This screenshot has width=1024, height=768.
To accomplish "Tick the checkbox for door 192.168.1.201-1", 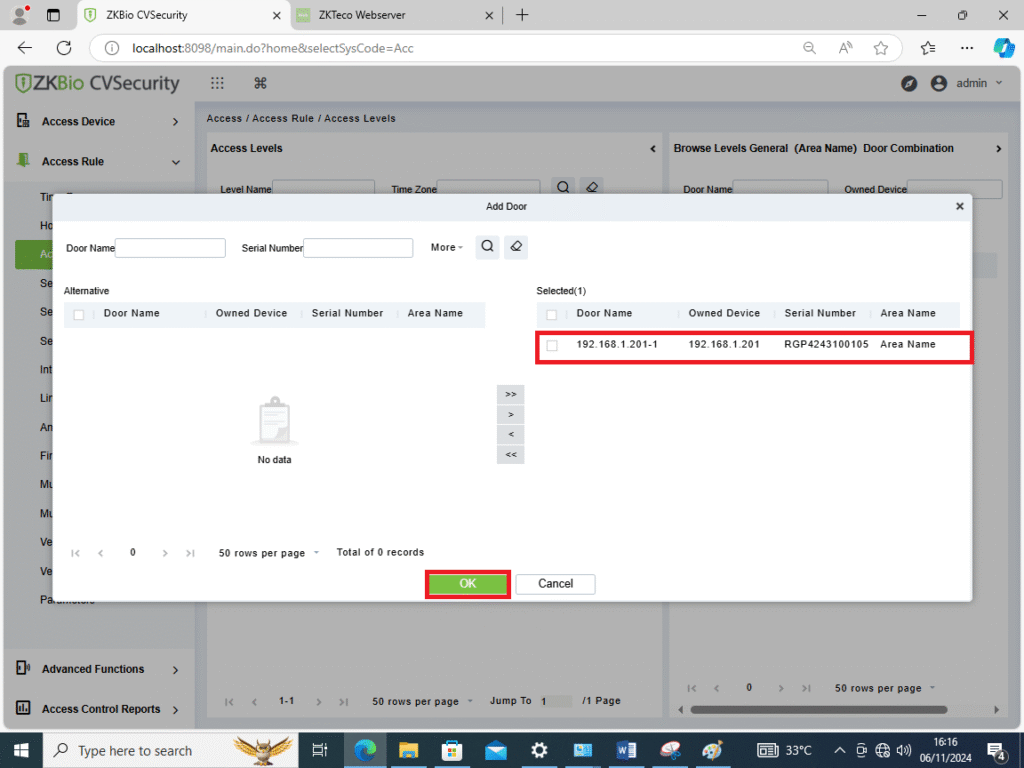I will tap(552, 345).
